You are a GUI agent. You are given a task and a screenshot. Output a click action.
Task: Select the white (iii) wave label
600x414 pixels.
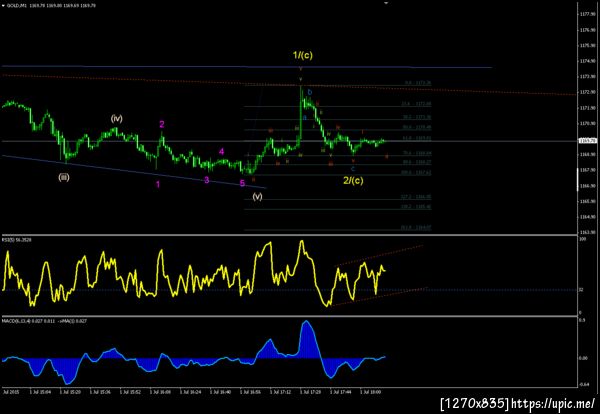tap(64, 178)
